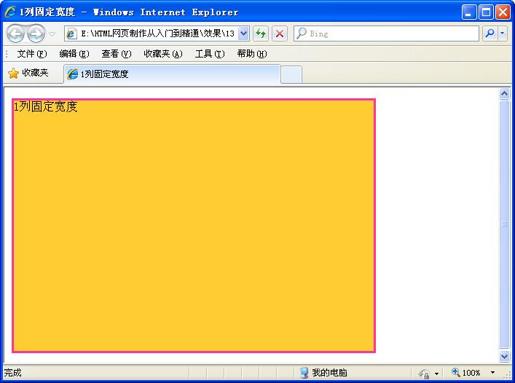Open the 查看(V) menu
The height and width of the screenshot is (383, 515).
click(116, 54)
